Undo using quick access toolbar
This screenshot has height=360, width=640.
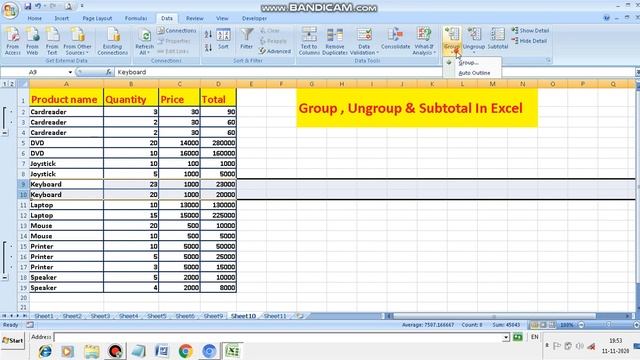(38, 6)
